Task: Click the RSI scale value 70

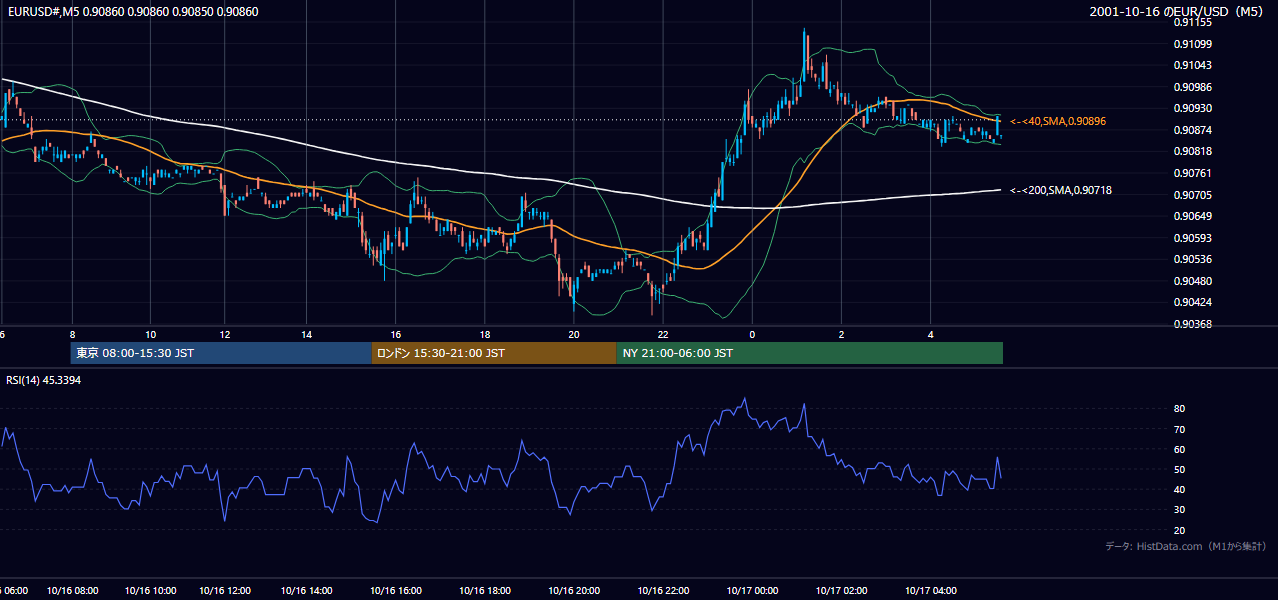Action: tap(1179, 429)
